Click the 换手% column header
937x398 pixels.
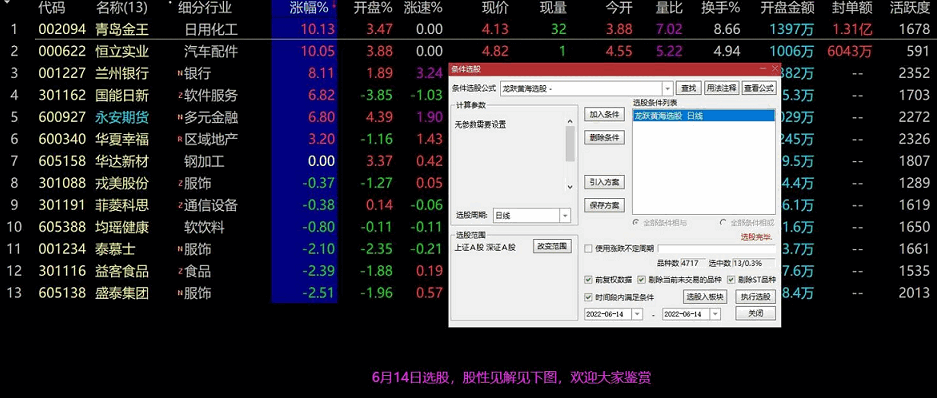click(721, 8)
